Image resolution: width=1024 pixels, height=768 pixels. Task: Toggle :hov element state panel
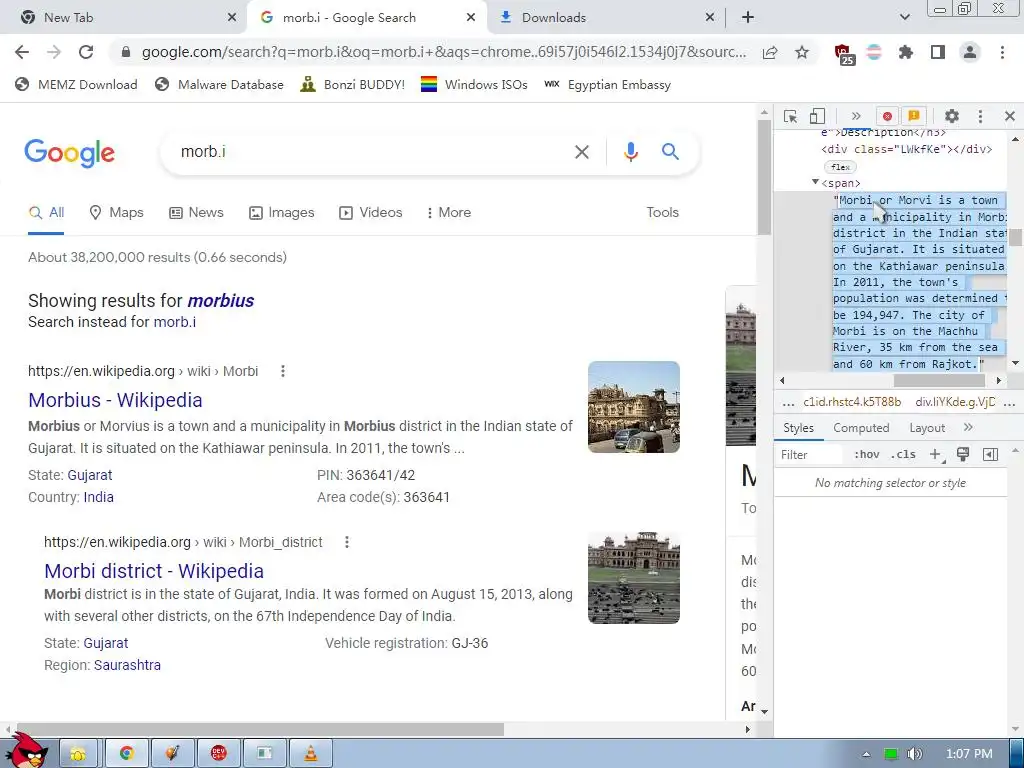coord(867,455)
